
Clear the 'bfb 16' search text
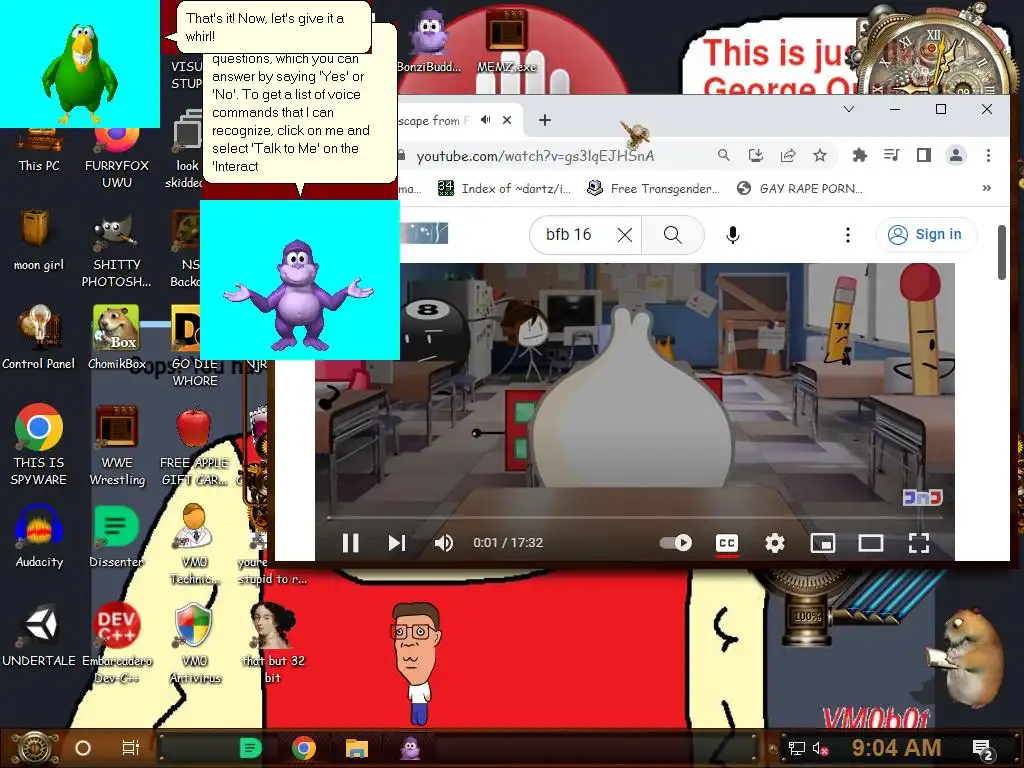pyautogui.click(x=625, y=235)
